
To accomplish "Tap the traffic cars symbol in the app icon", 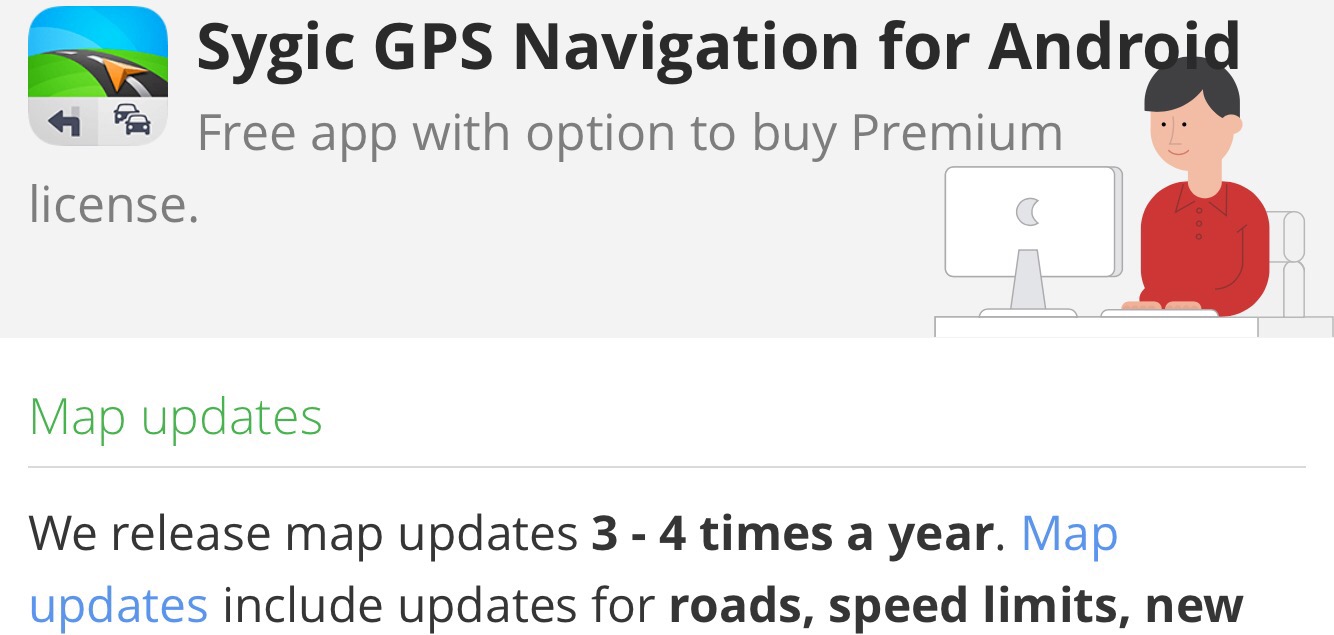I will point(132,121).
